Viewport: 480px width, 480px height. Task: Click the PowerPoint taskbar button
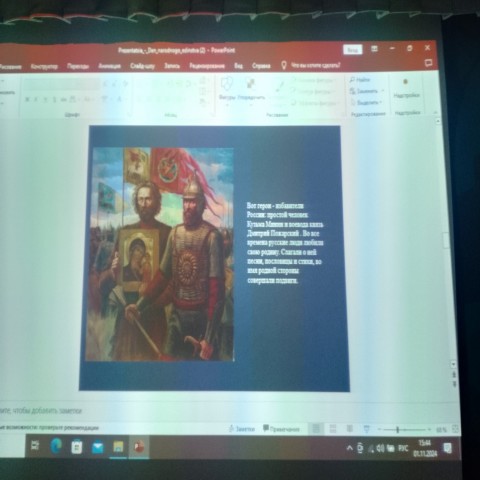[x=139, y=447]
